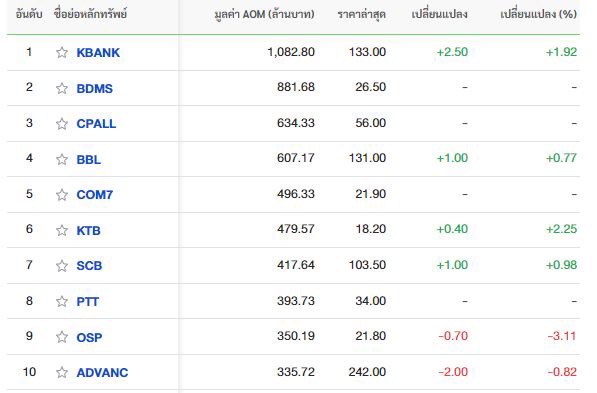Star the OSP stock row

[62, 337]
